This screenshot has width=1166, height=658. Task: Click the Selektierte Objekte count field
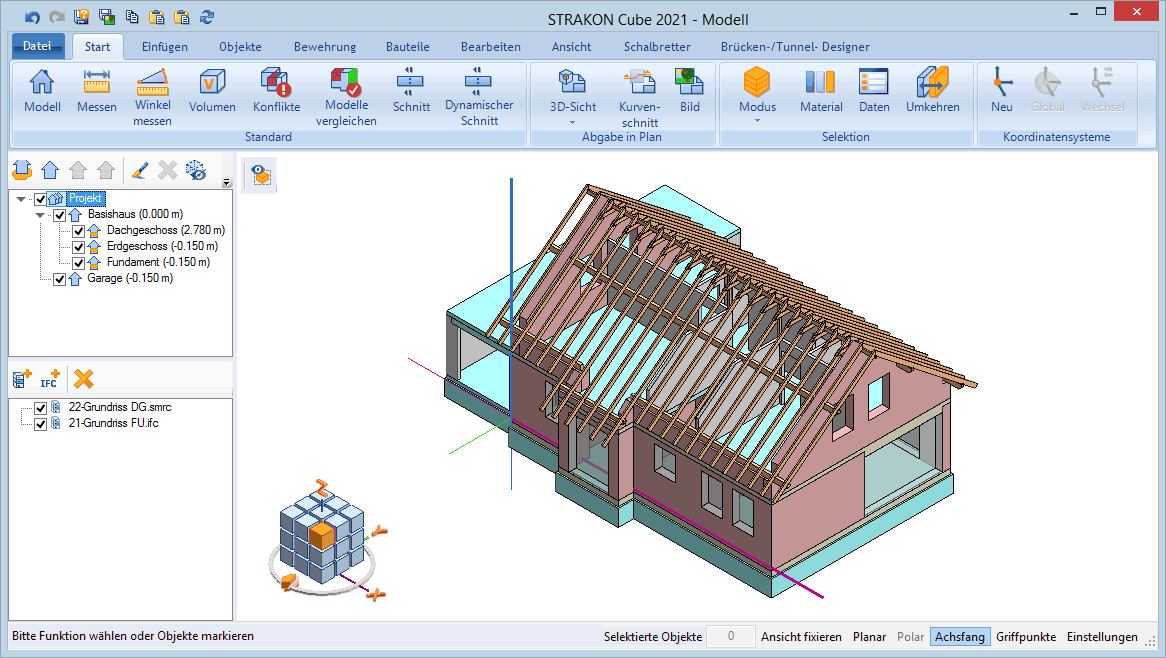[730, 636]
